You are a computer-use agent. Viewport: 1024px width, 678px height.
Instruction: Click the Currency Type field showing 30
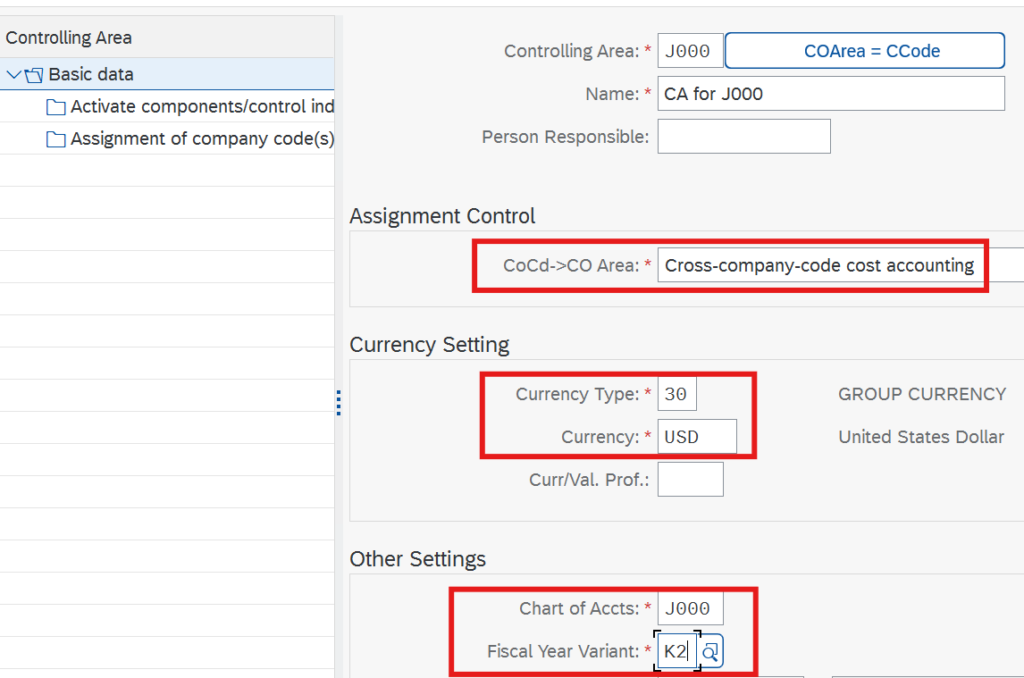pyautogui.click(x=677, y=394)
